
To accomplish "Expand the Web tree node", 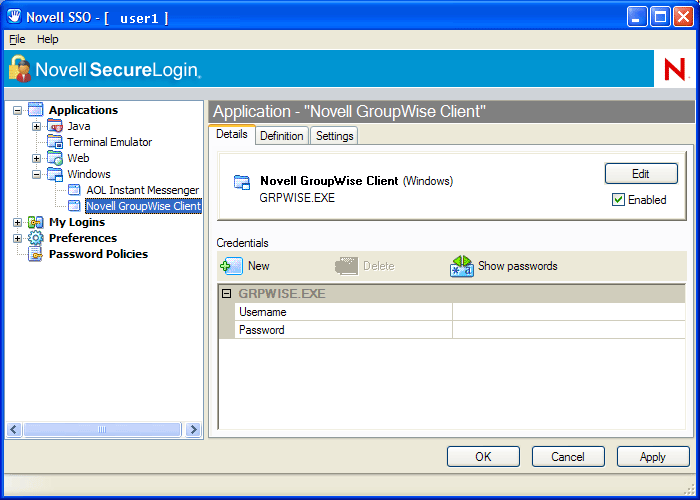I will (x=37, y=158).
